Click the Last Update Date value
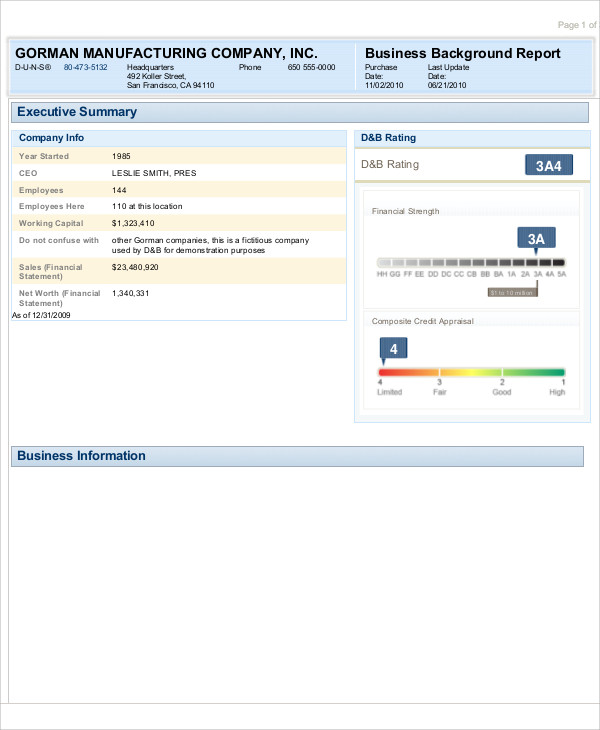600x730 pixels. pyautogui.click(x=447, y=86)
